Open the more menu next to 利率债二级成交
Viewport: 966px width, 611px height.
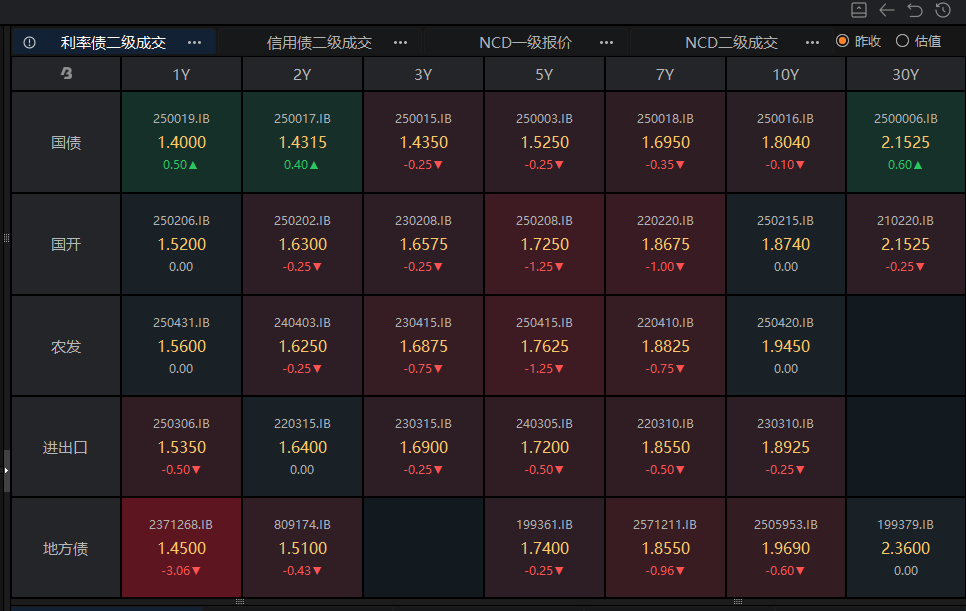click(195, 43)
